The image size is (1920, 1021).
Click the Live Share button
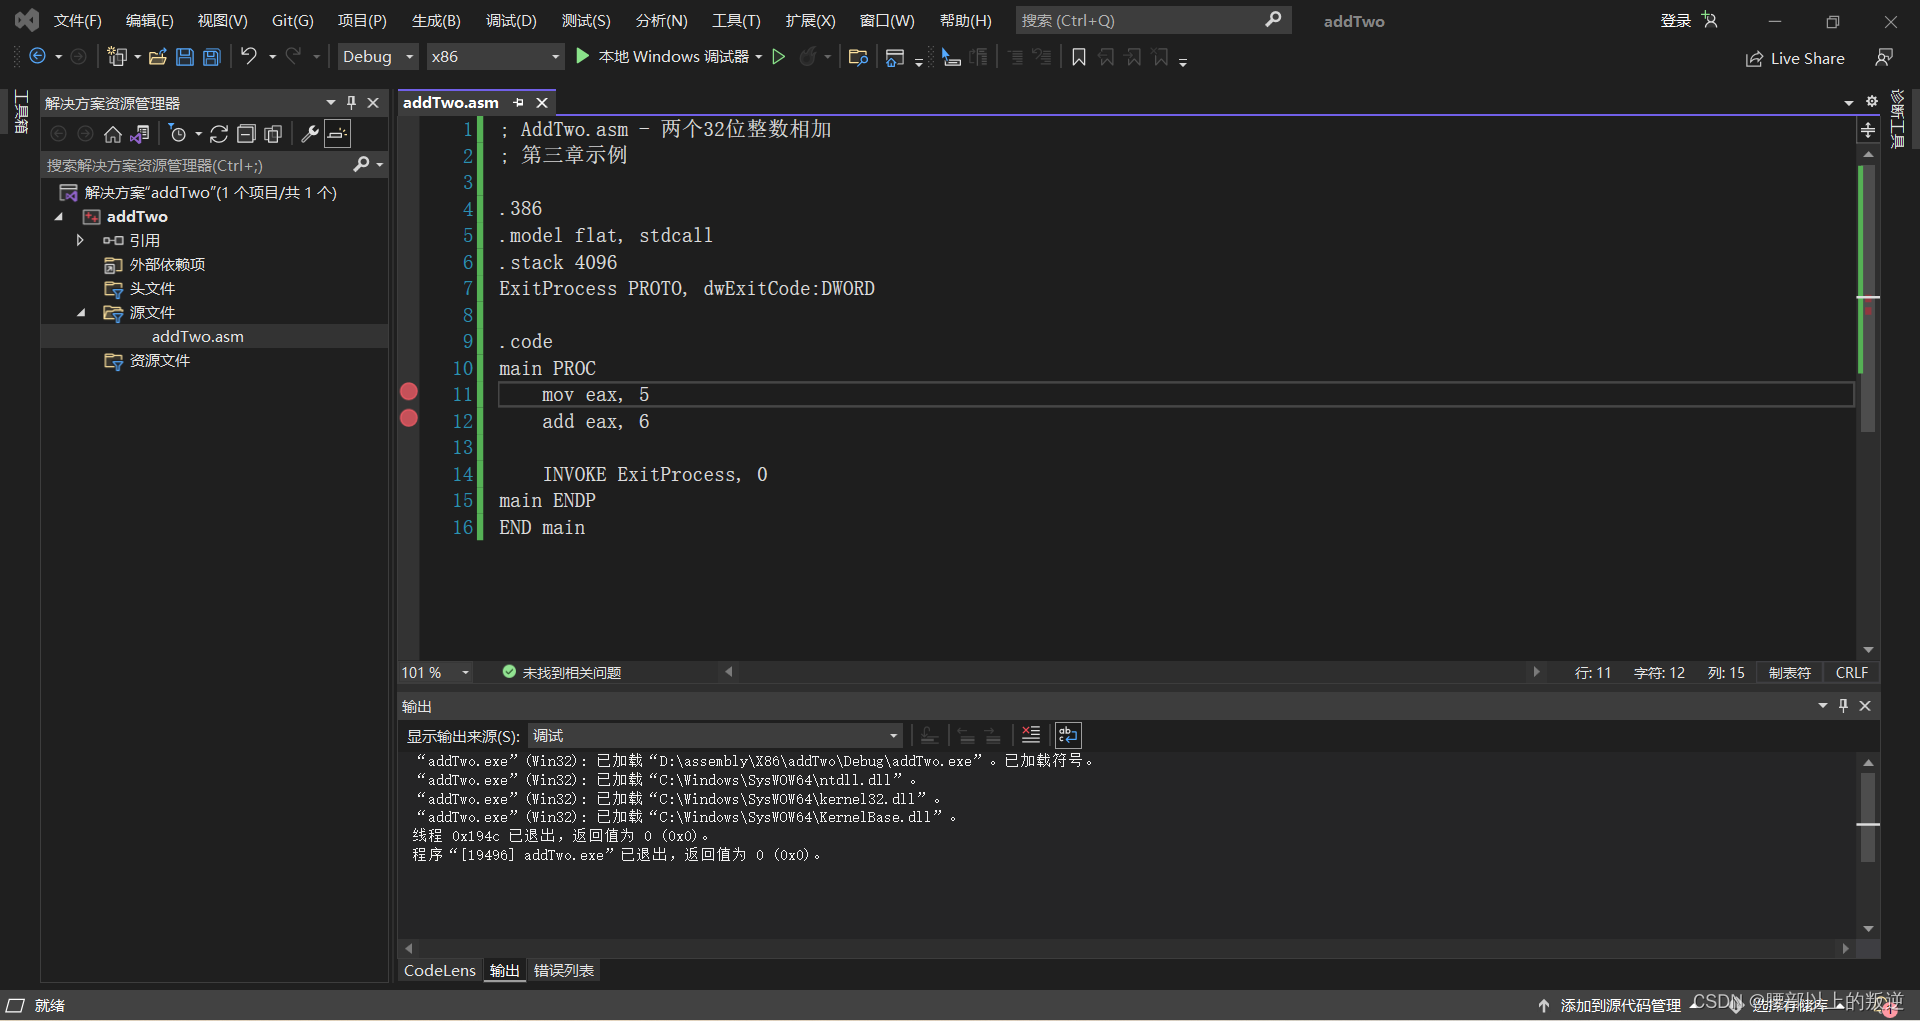pos(1795,59)
